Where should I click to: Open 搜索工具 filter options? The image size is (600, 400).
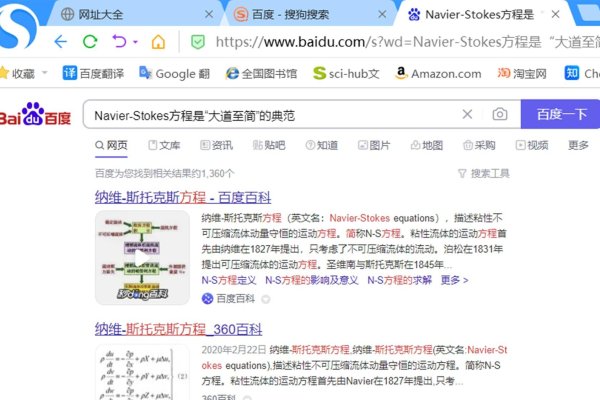click(x=484, y=174)
